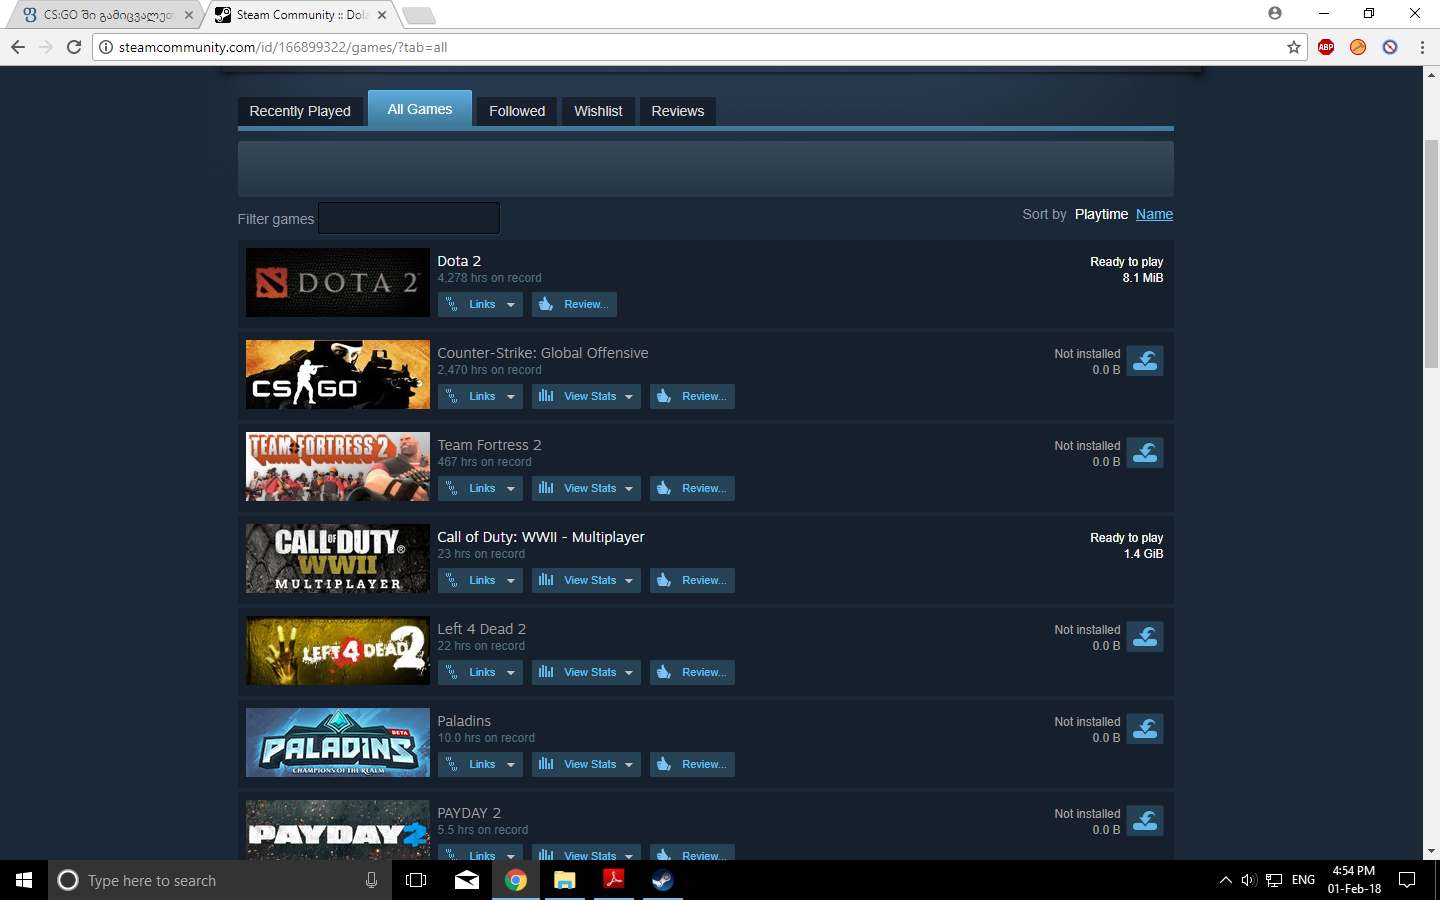Open Task View in the taskbar
1440x900 pixels.
[416, 880]
